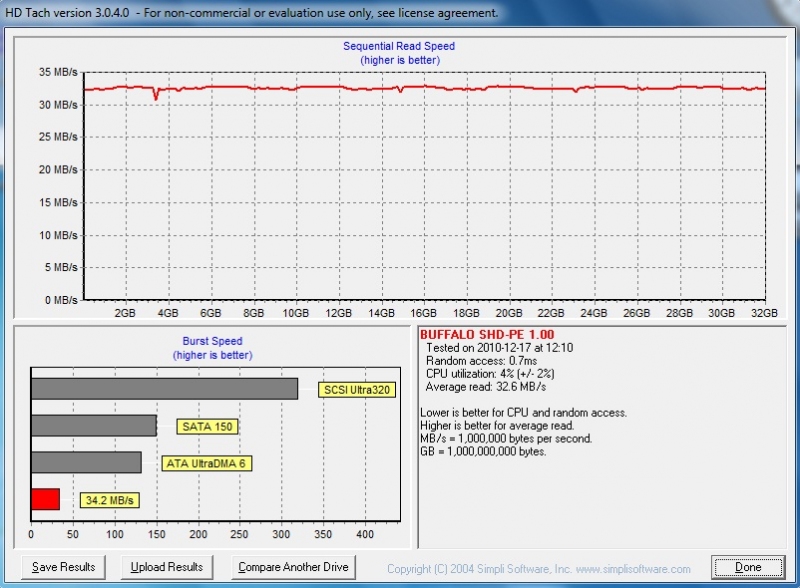Click the SATA 150 gray bar
The height and width of the screenshot is (588, 800).
click(x=93, y=426)
